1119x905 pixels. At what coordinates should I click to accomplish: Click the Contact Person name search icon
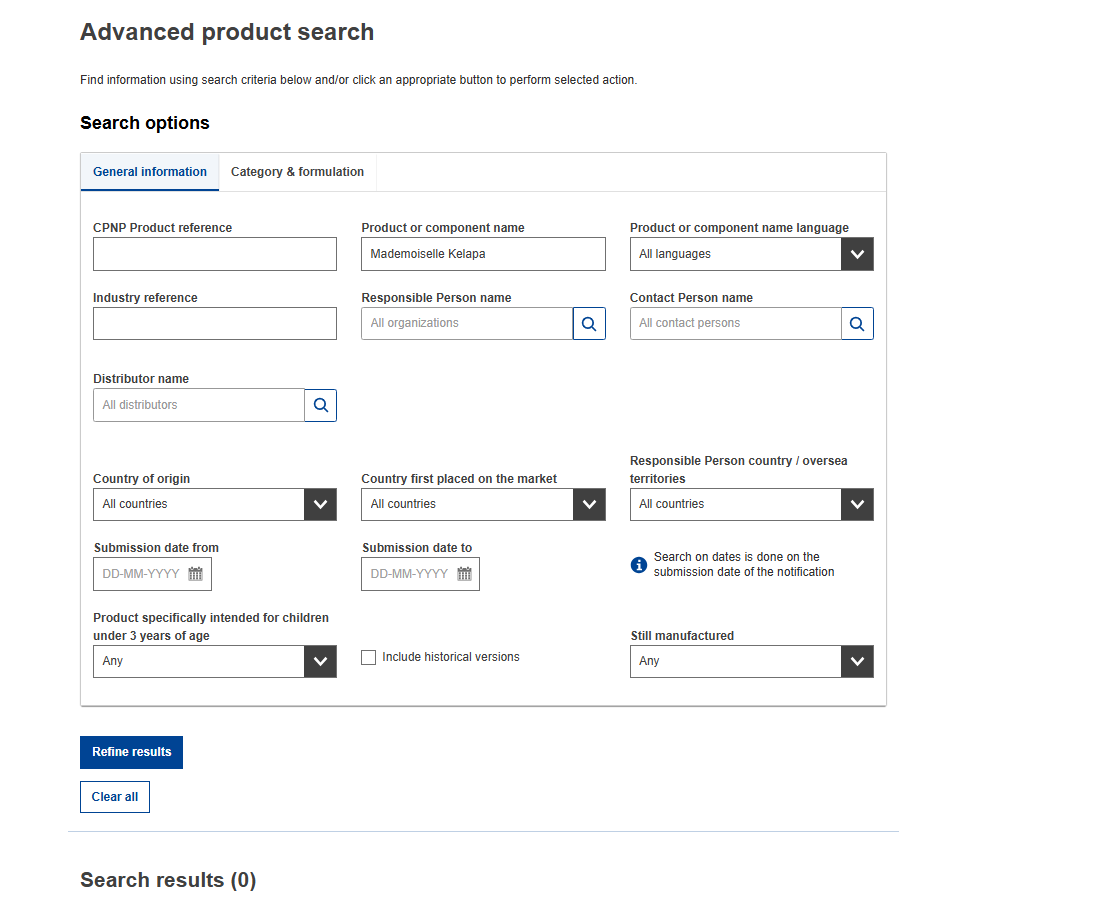(x=857, y=324)
